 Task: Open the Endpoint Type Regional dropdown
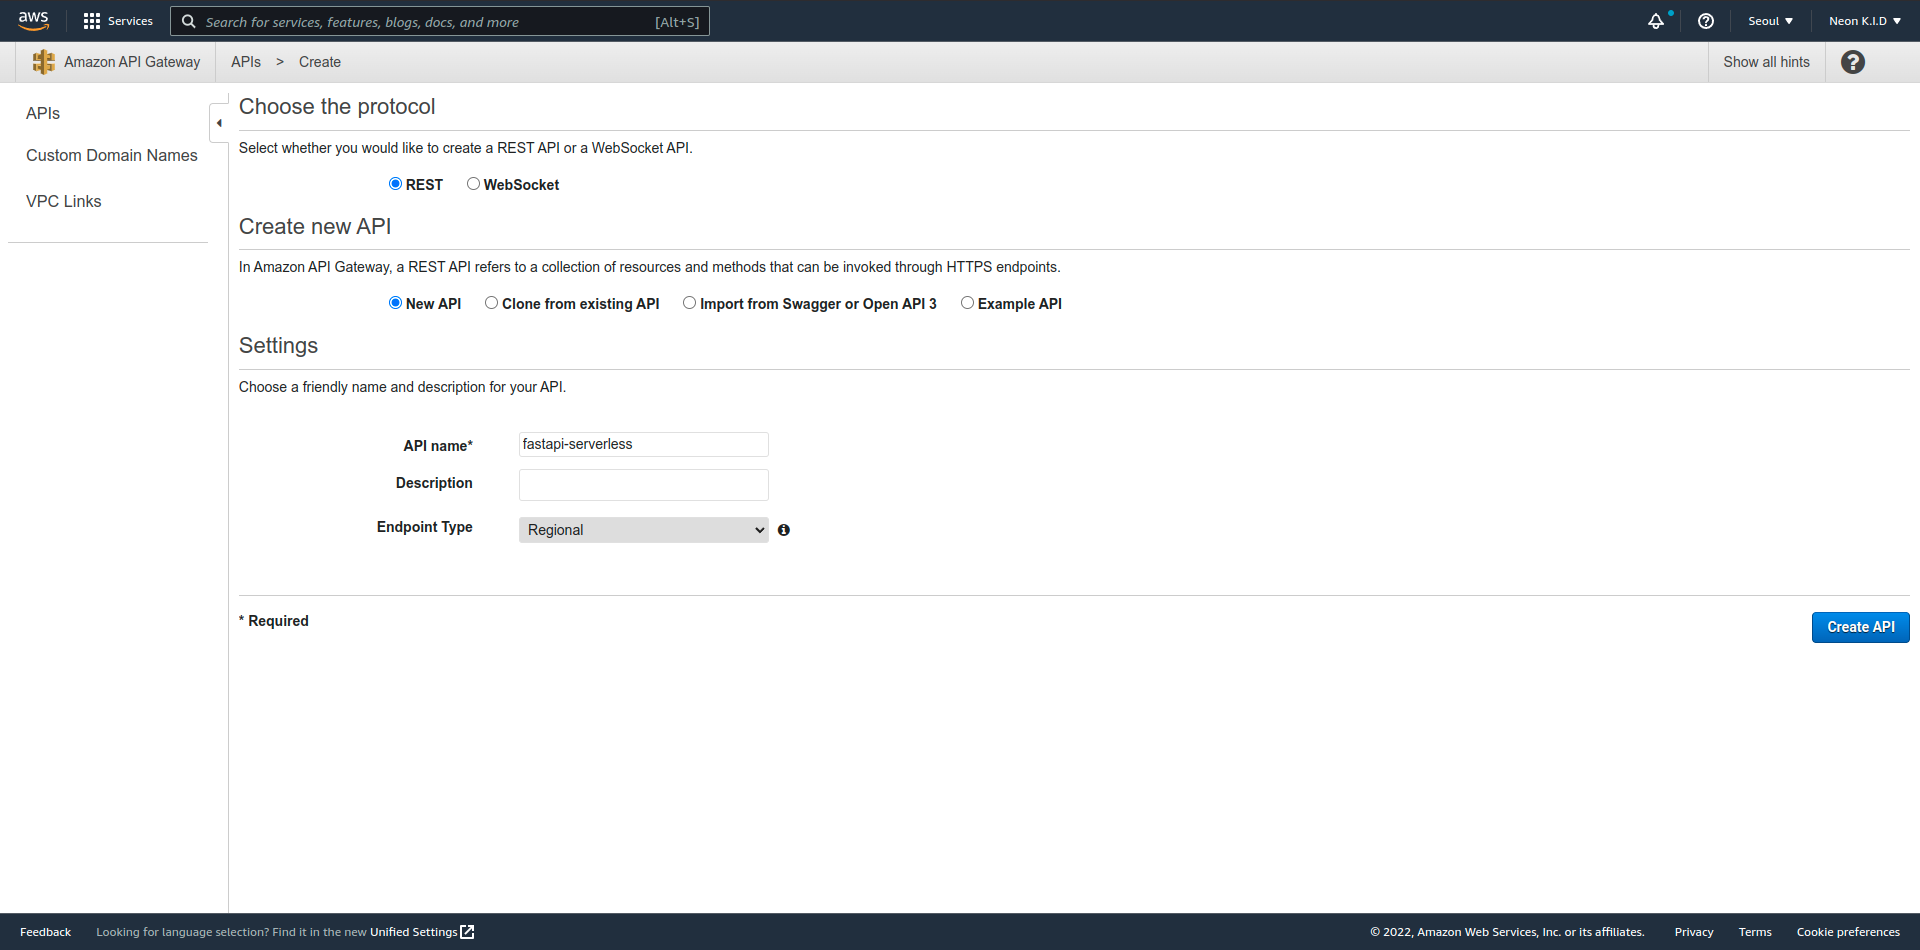pos(643,530)
